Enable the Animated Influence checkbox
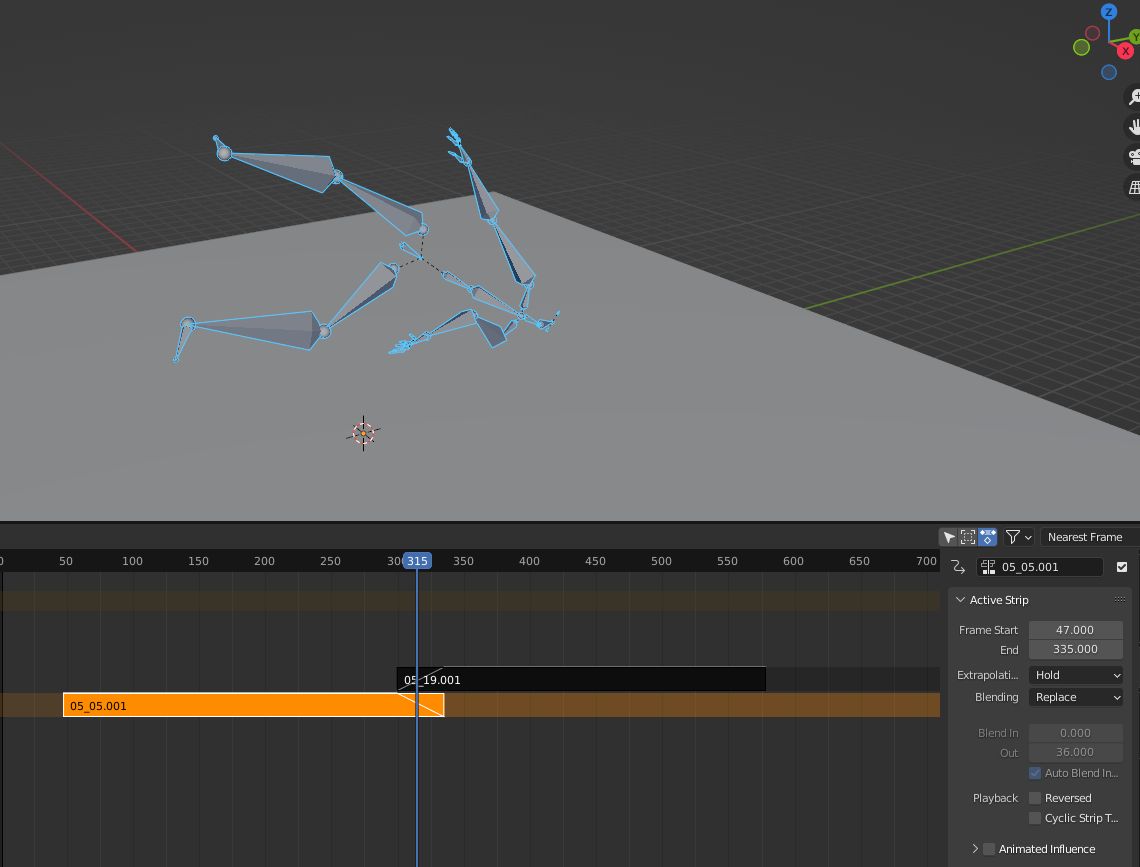This screenshot has width=1140, height=867. pos(989,849)
